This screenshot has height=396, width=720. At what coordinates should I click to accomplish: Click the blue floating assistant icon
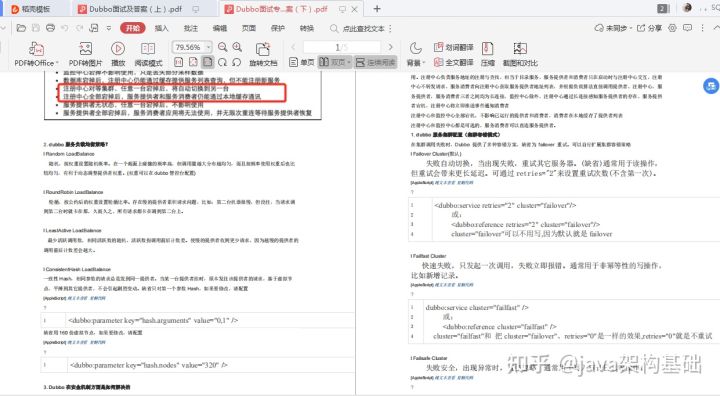click(x=711, y=85)
